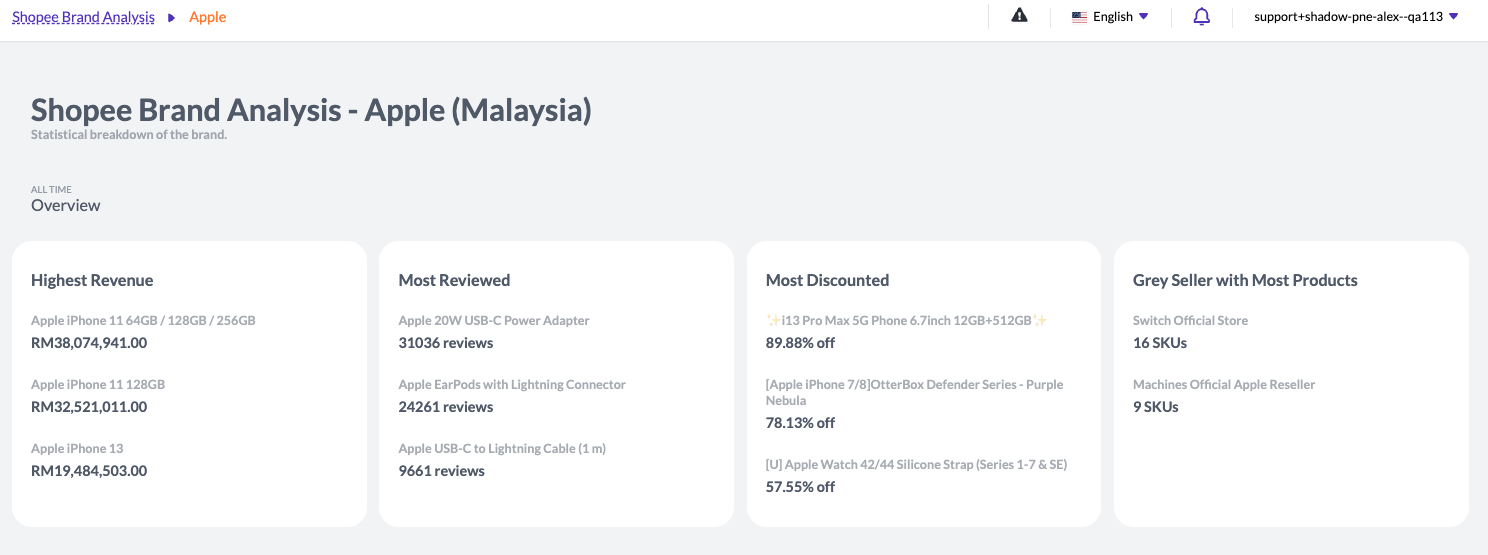
Task: Click the ALL TIME period label
Action: (51, 189)
